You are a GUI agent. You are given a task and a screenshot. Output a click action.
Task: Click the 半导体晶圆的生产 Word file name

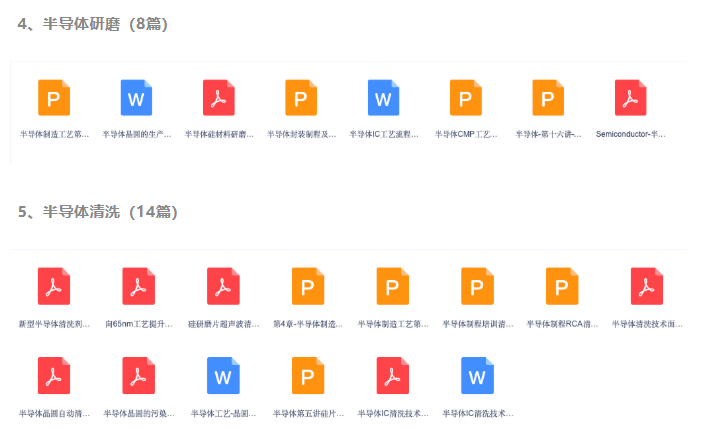click(137, 134)
